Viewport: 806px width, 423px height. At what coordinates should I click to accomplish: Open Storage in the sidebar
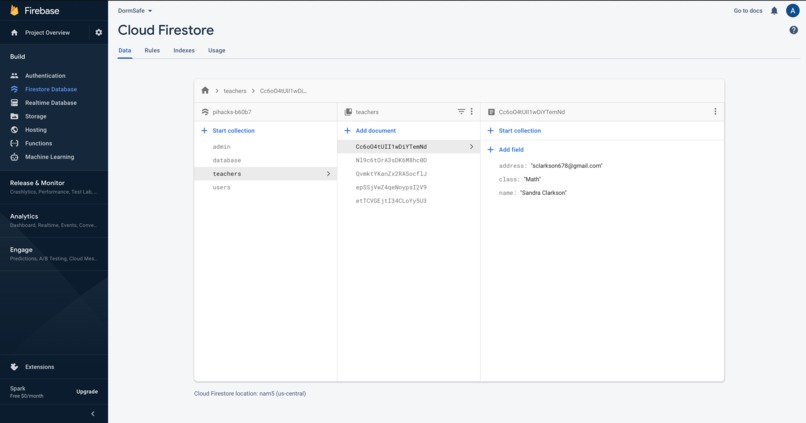coord(35,116)
